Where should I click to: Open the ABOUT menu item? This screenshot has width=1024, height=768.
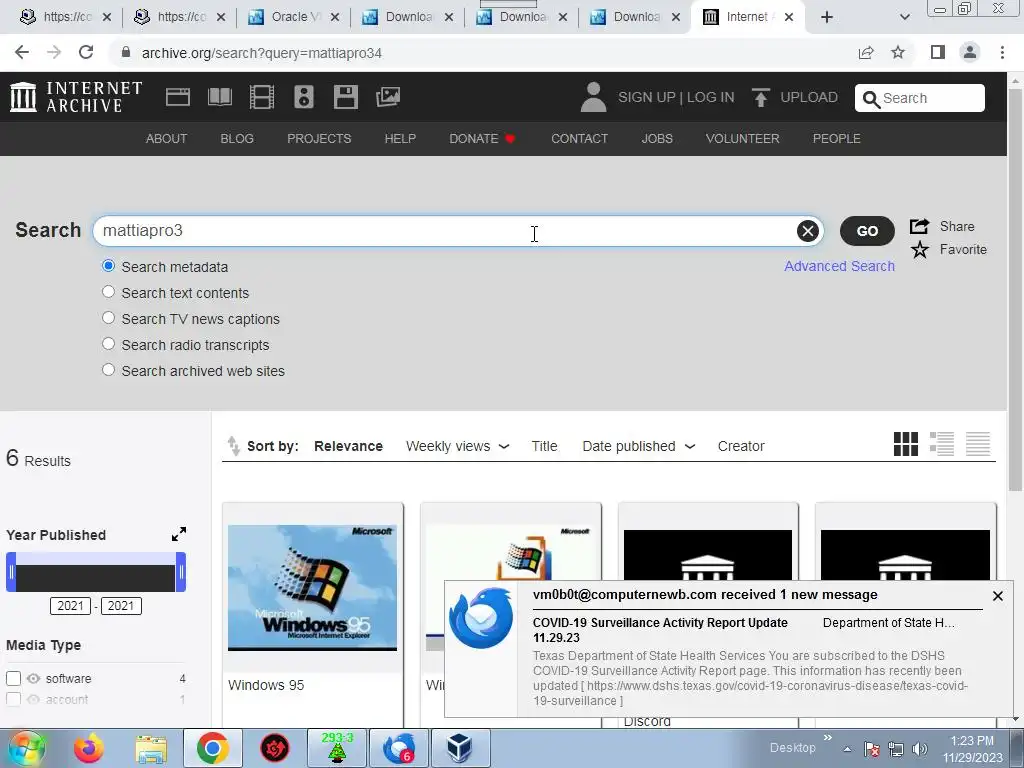(x=167, y=138)
